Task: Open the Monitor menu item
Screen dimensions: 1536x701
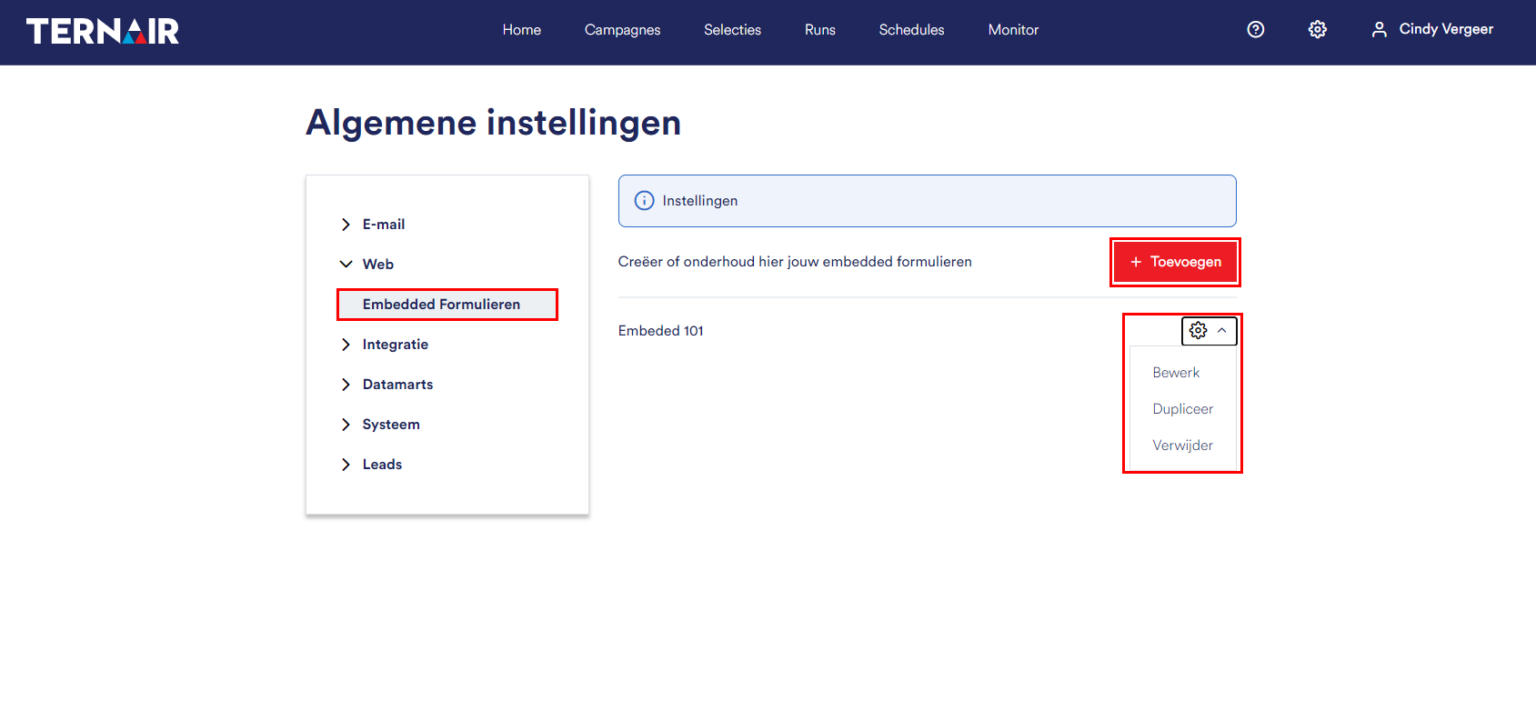Action: tap(1013, 30)
